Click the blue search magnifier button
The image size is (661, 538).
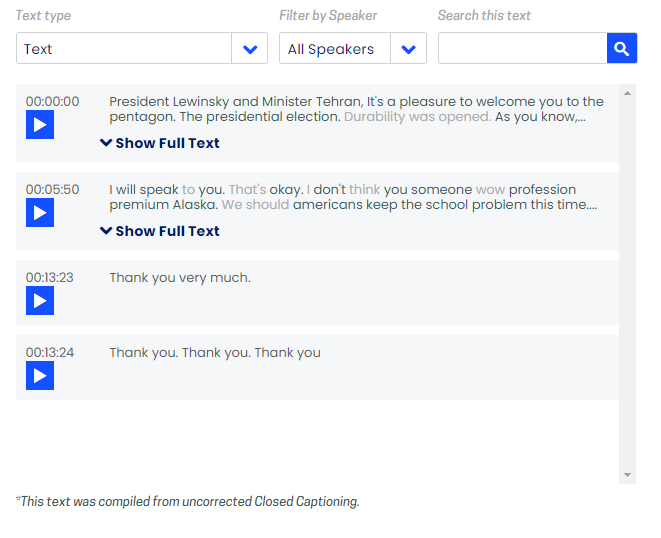pos(622,48)
